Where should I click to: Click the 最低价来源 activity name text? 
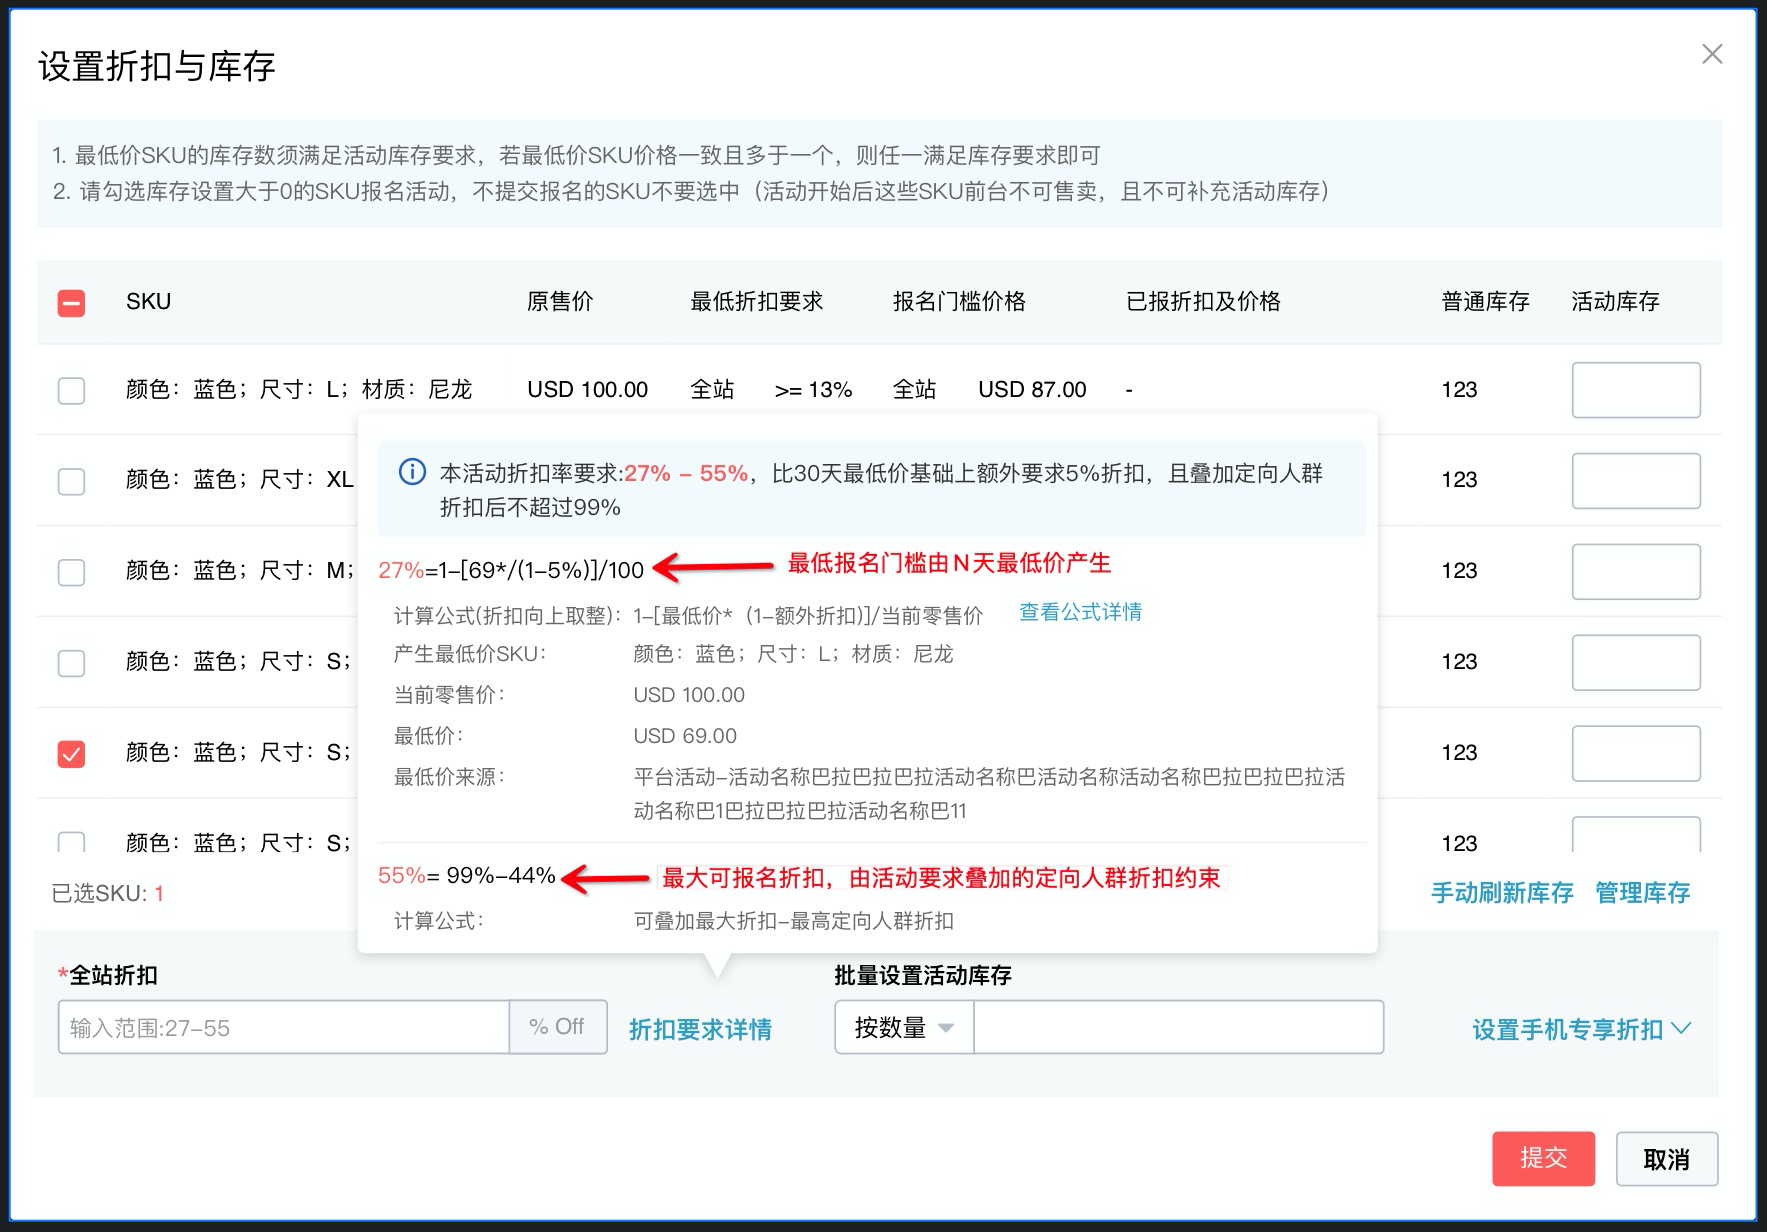click(x=989, y=793)
